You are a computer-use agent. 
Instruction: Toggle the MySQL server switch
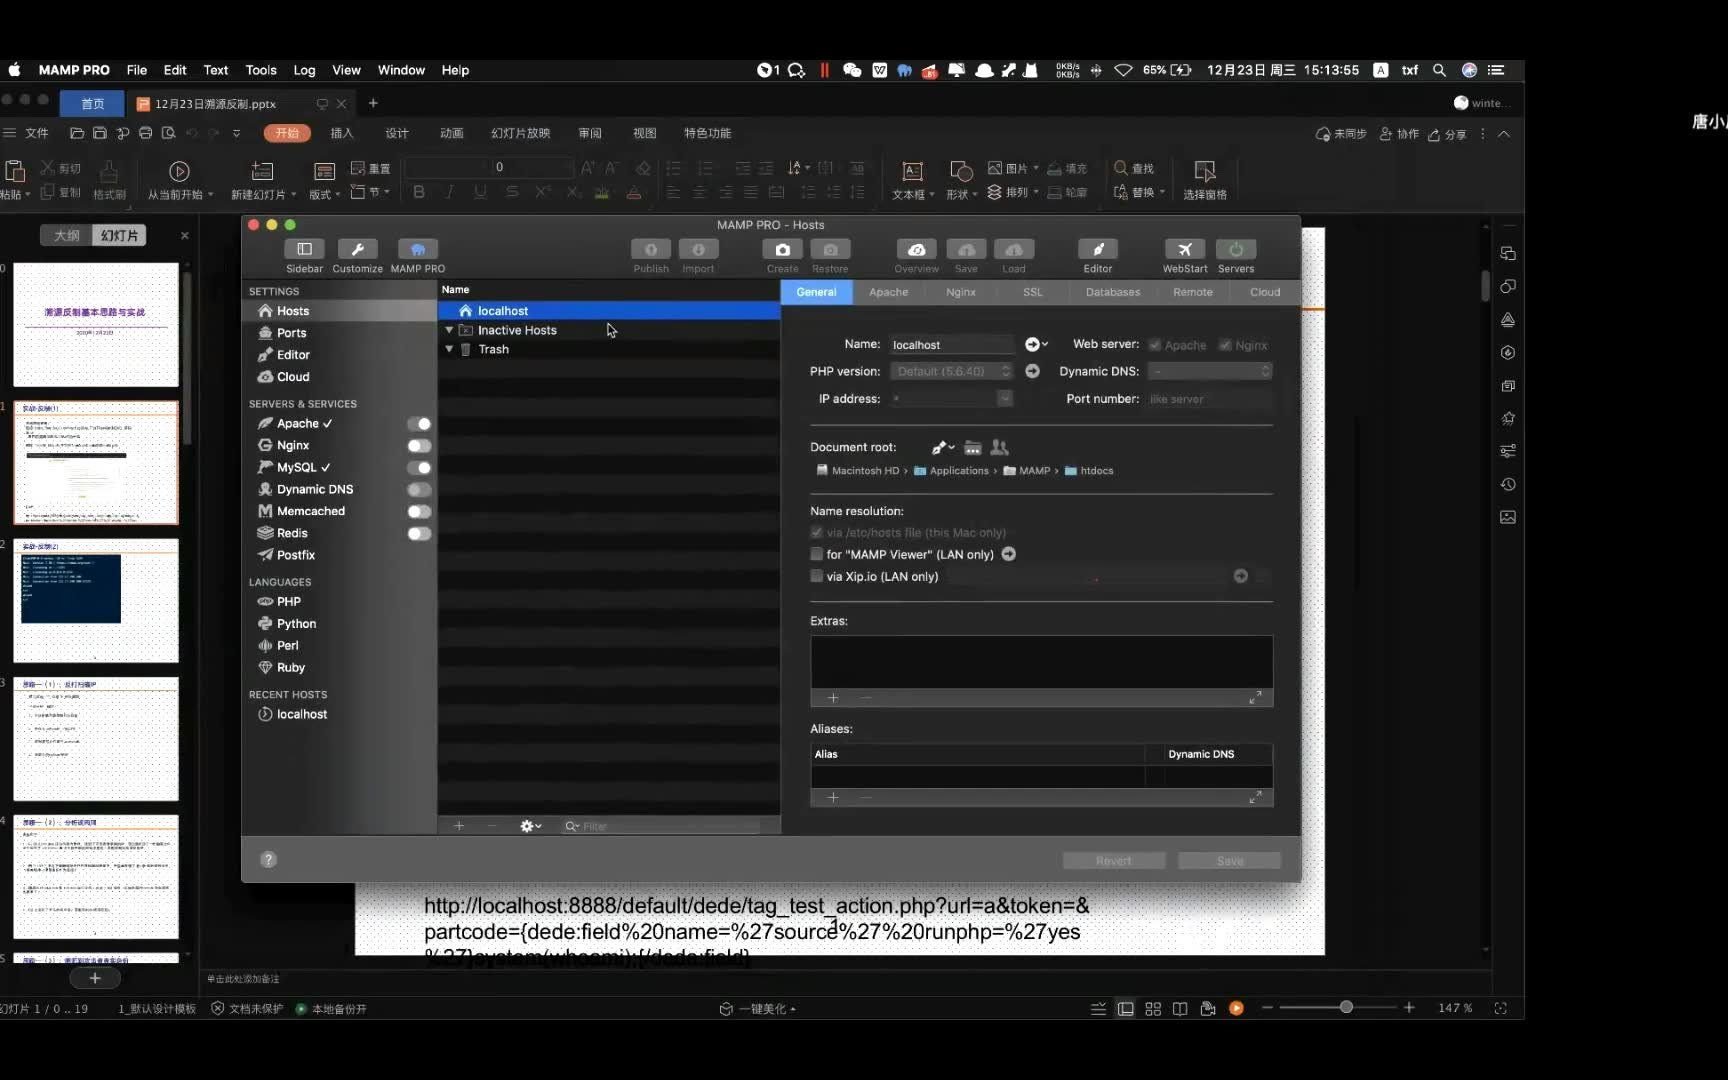[419, 468]
